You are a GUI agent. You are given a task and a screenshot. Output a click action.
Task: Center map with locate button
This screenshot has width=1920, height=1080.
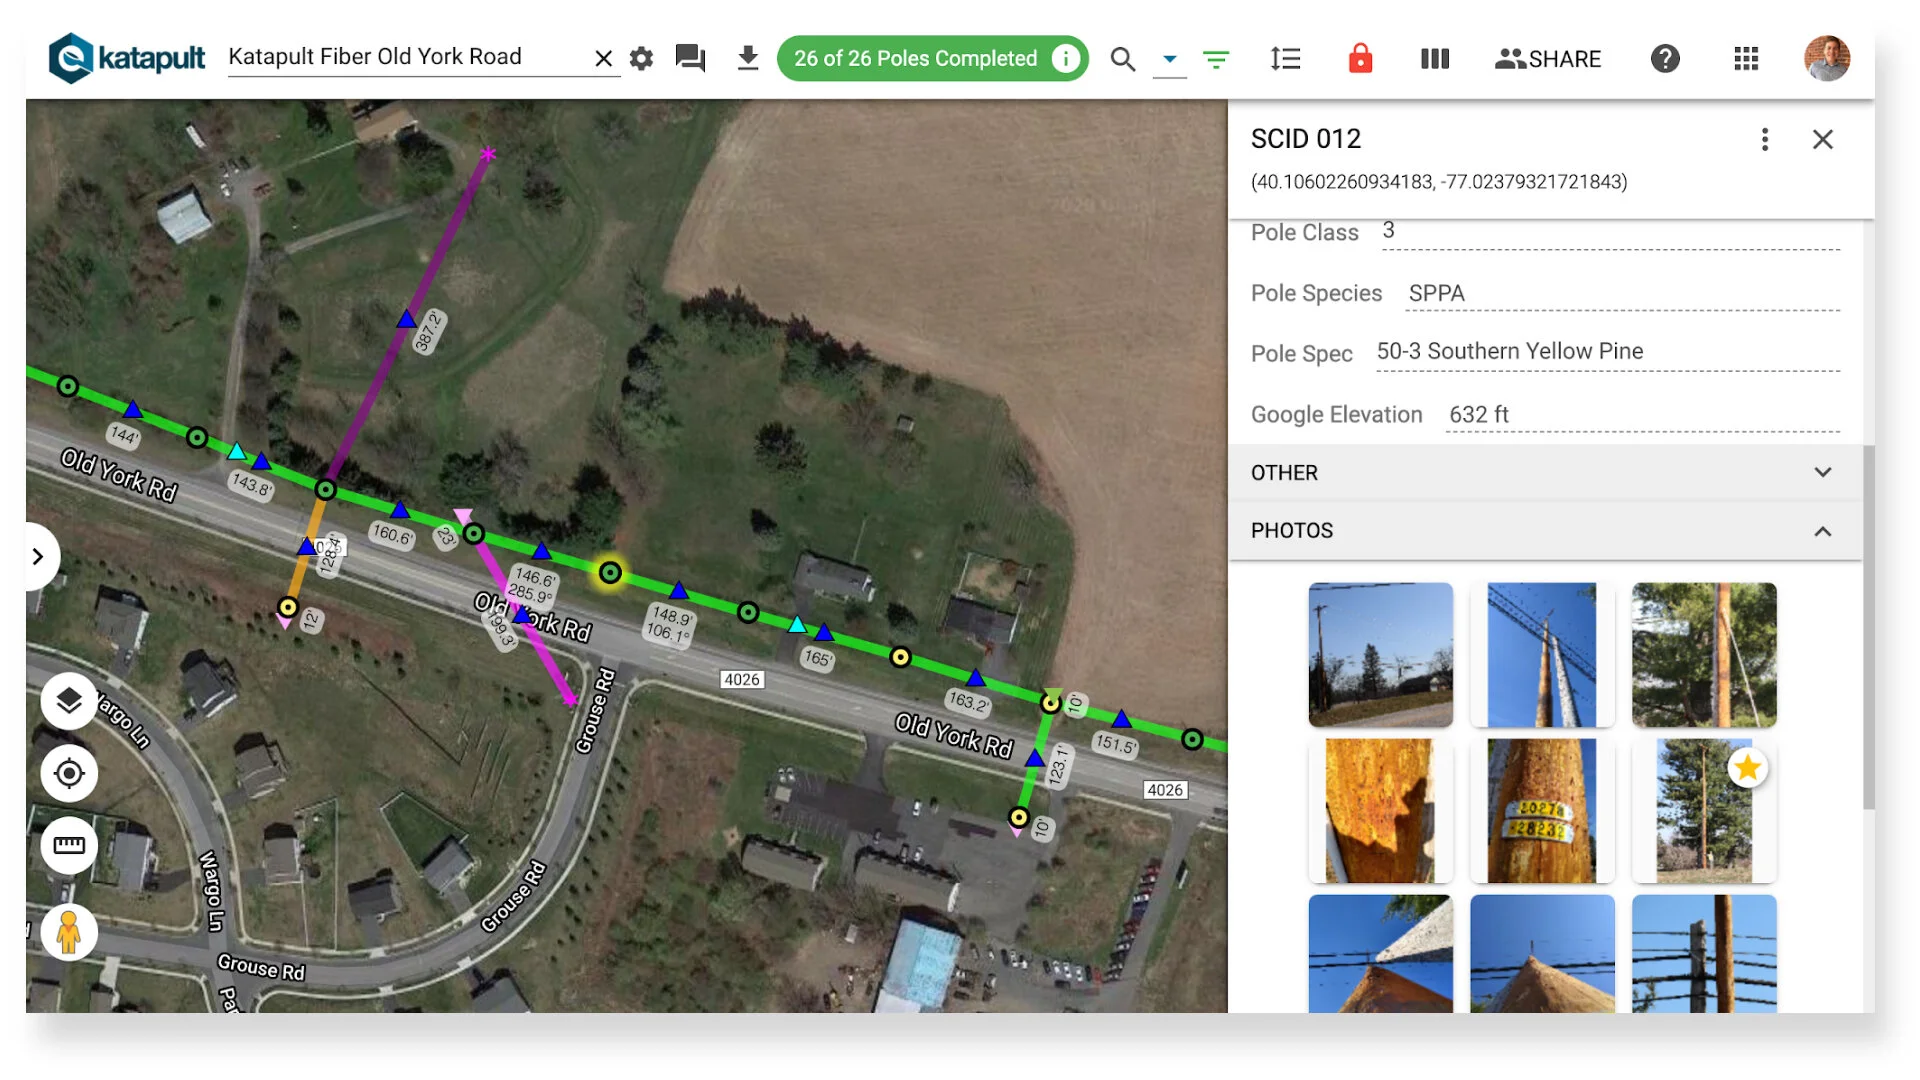69,773
